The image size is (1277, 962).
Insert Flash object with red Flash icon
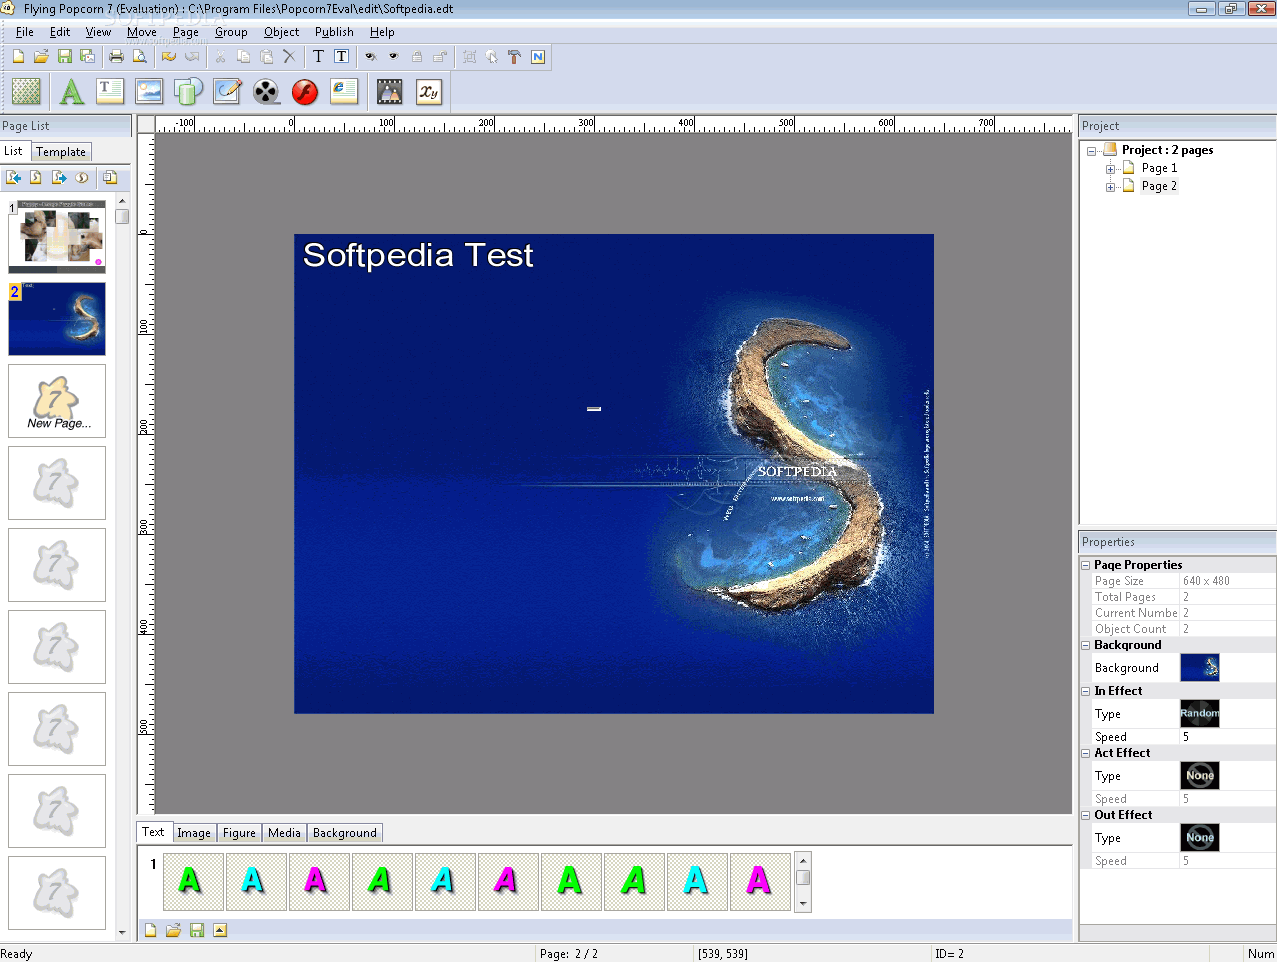pos(305,92)
